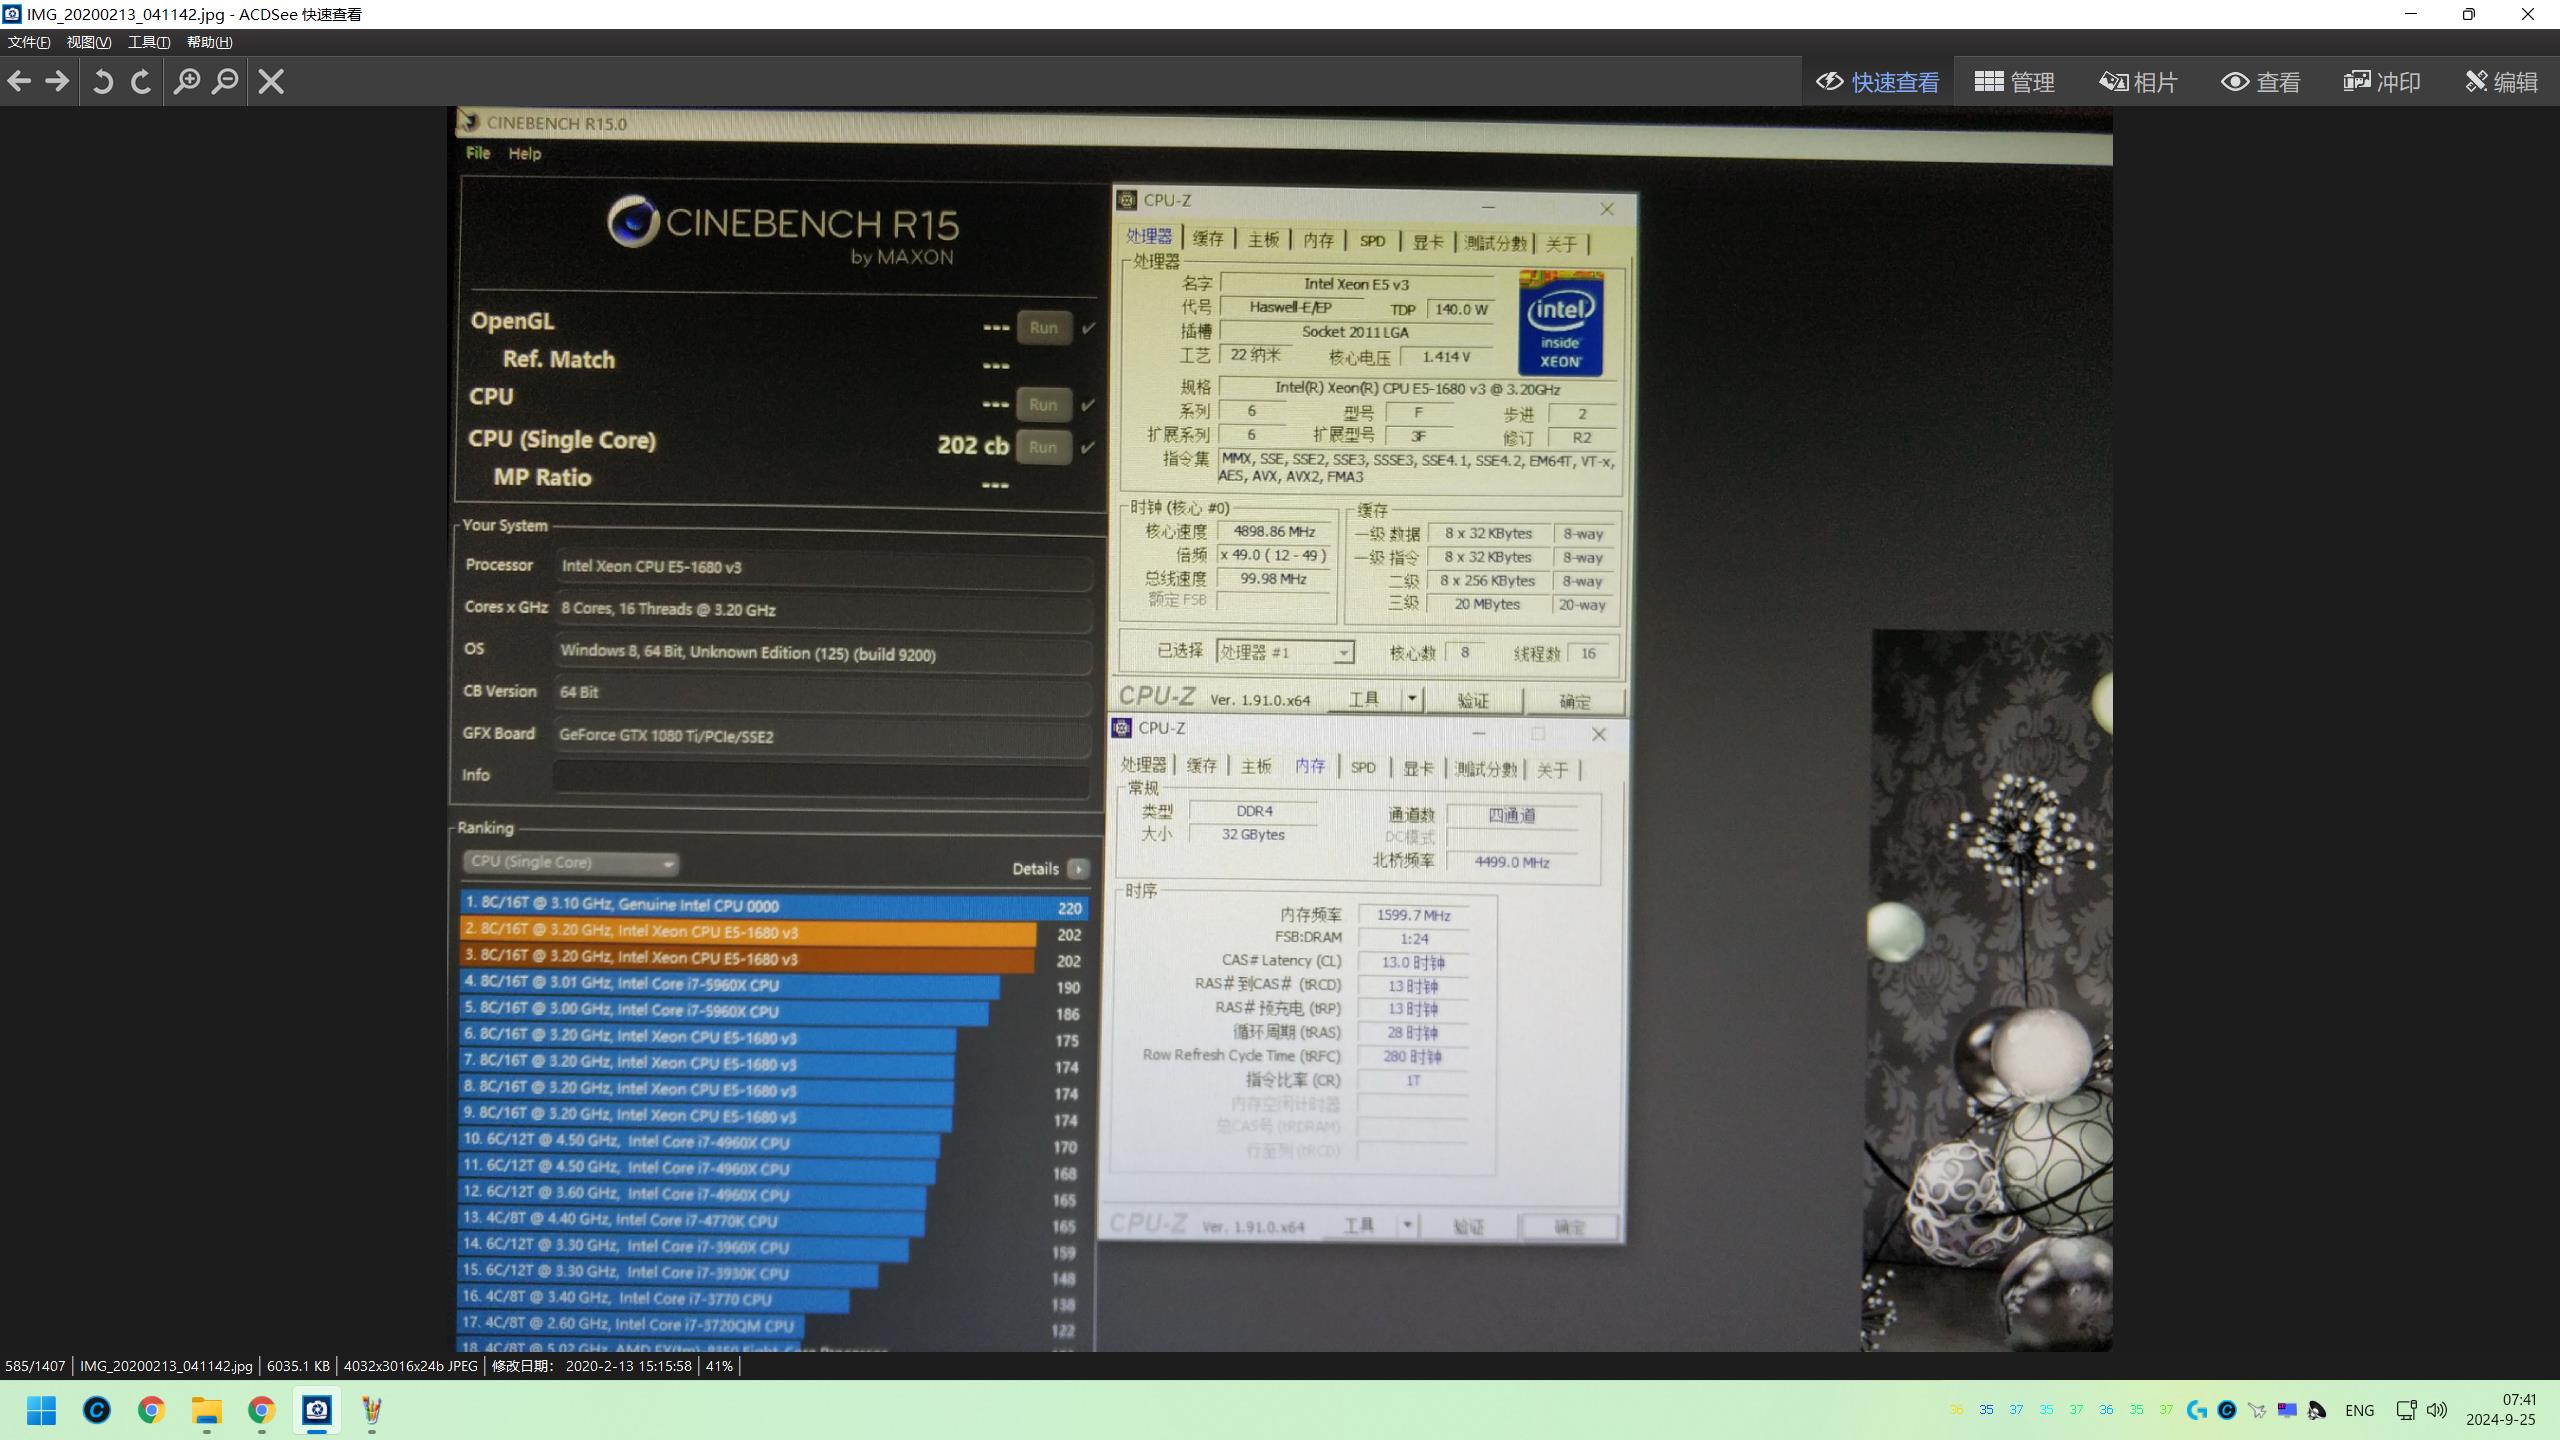The width and height of the screenshot is (2560, 1440).
Task: Click the X delete icon in the toolbar
Action: pos(271,81)
